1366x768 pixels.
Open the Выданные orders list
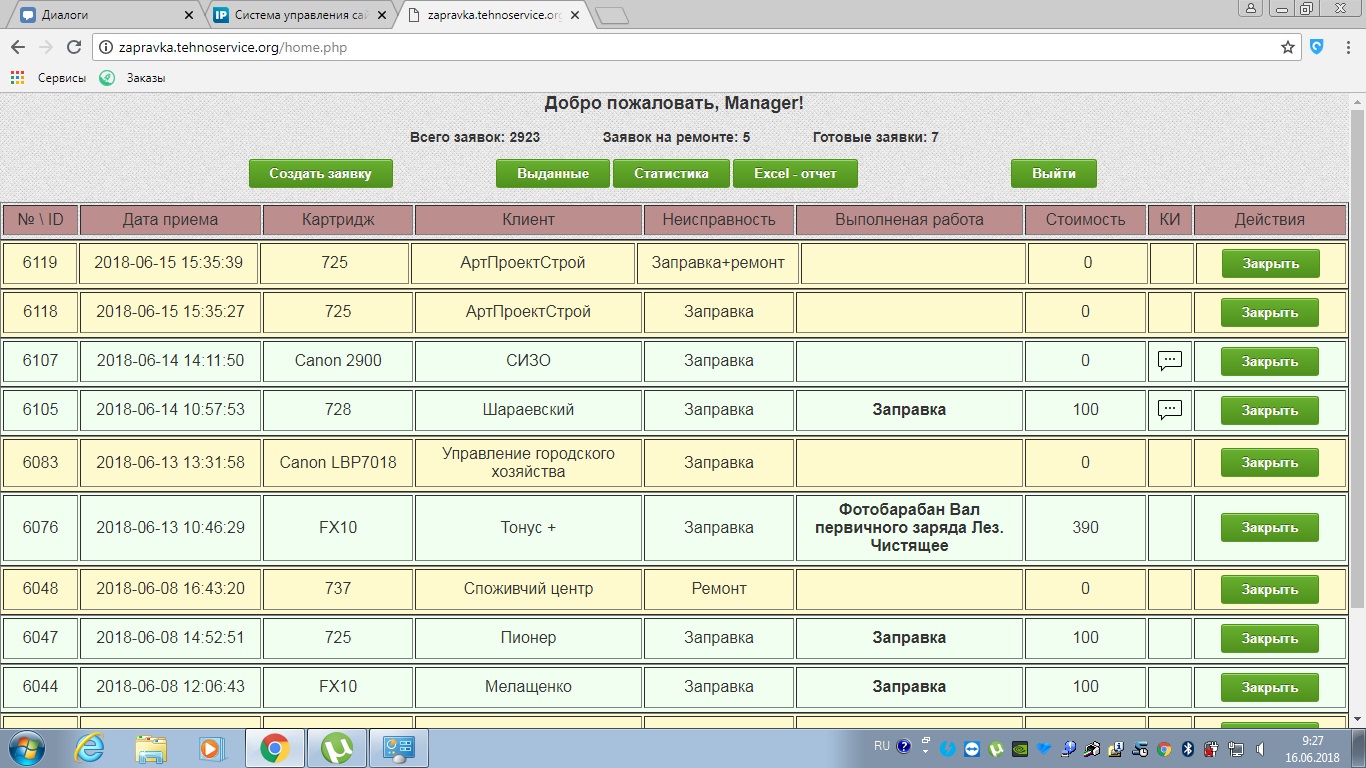(552, 174)
